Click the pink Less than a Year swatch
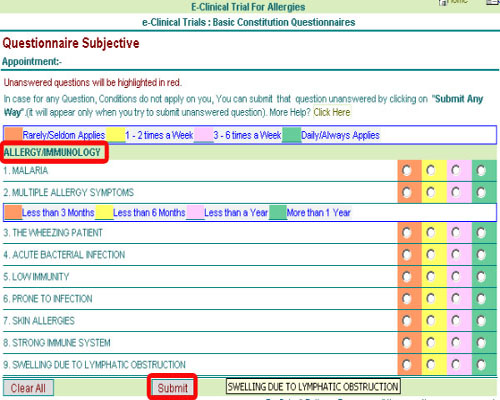The width and height of the screenshot is (500, 400). click(195, 212)
